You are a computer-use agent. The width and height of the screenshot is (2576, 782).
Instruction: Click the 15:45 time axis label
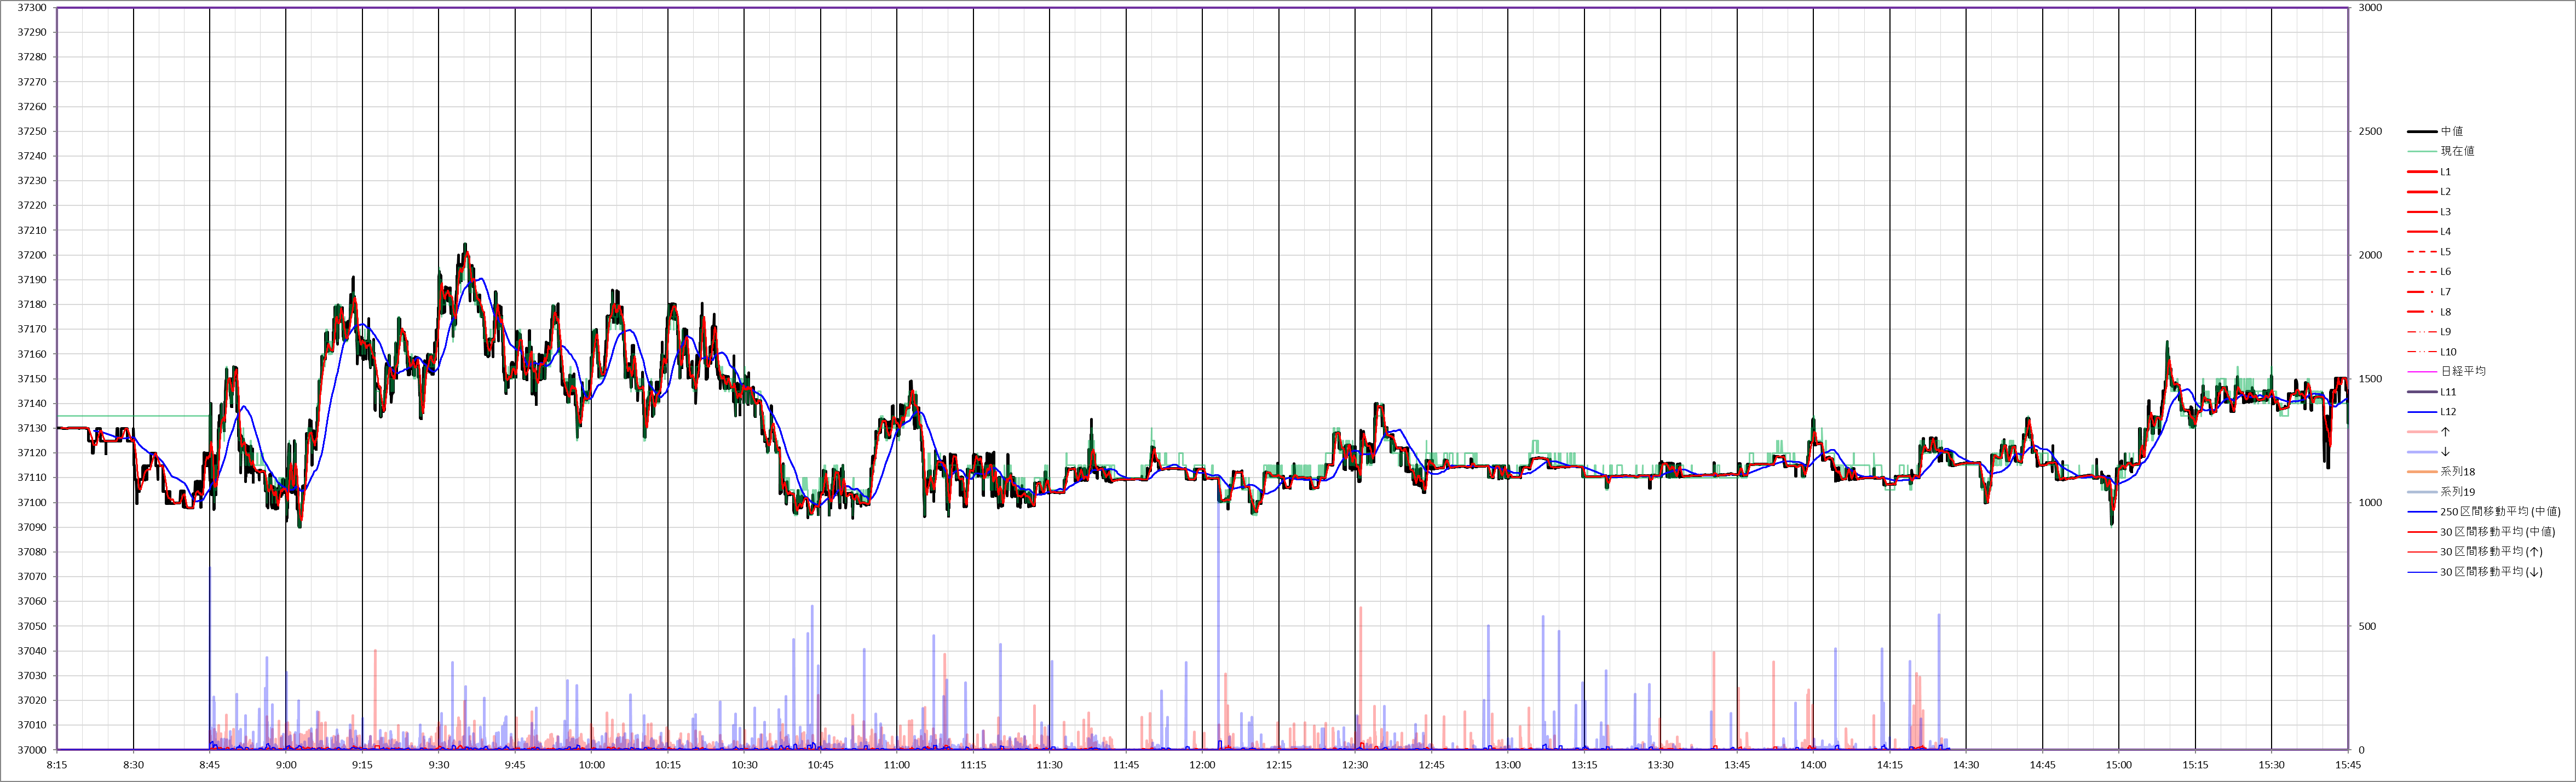point(2348,765)
